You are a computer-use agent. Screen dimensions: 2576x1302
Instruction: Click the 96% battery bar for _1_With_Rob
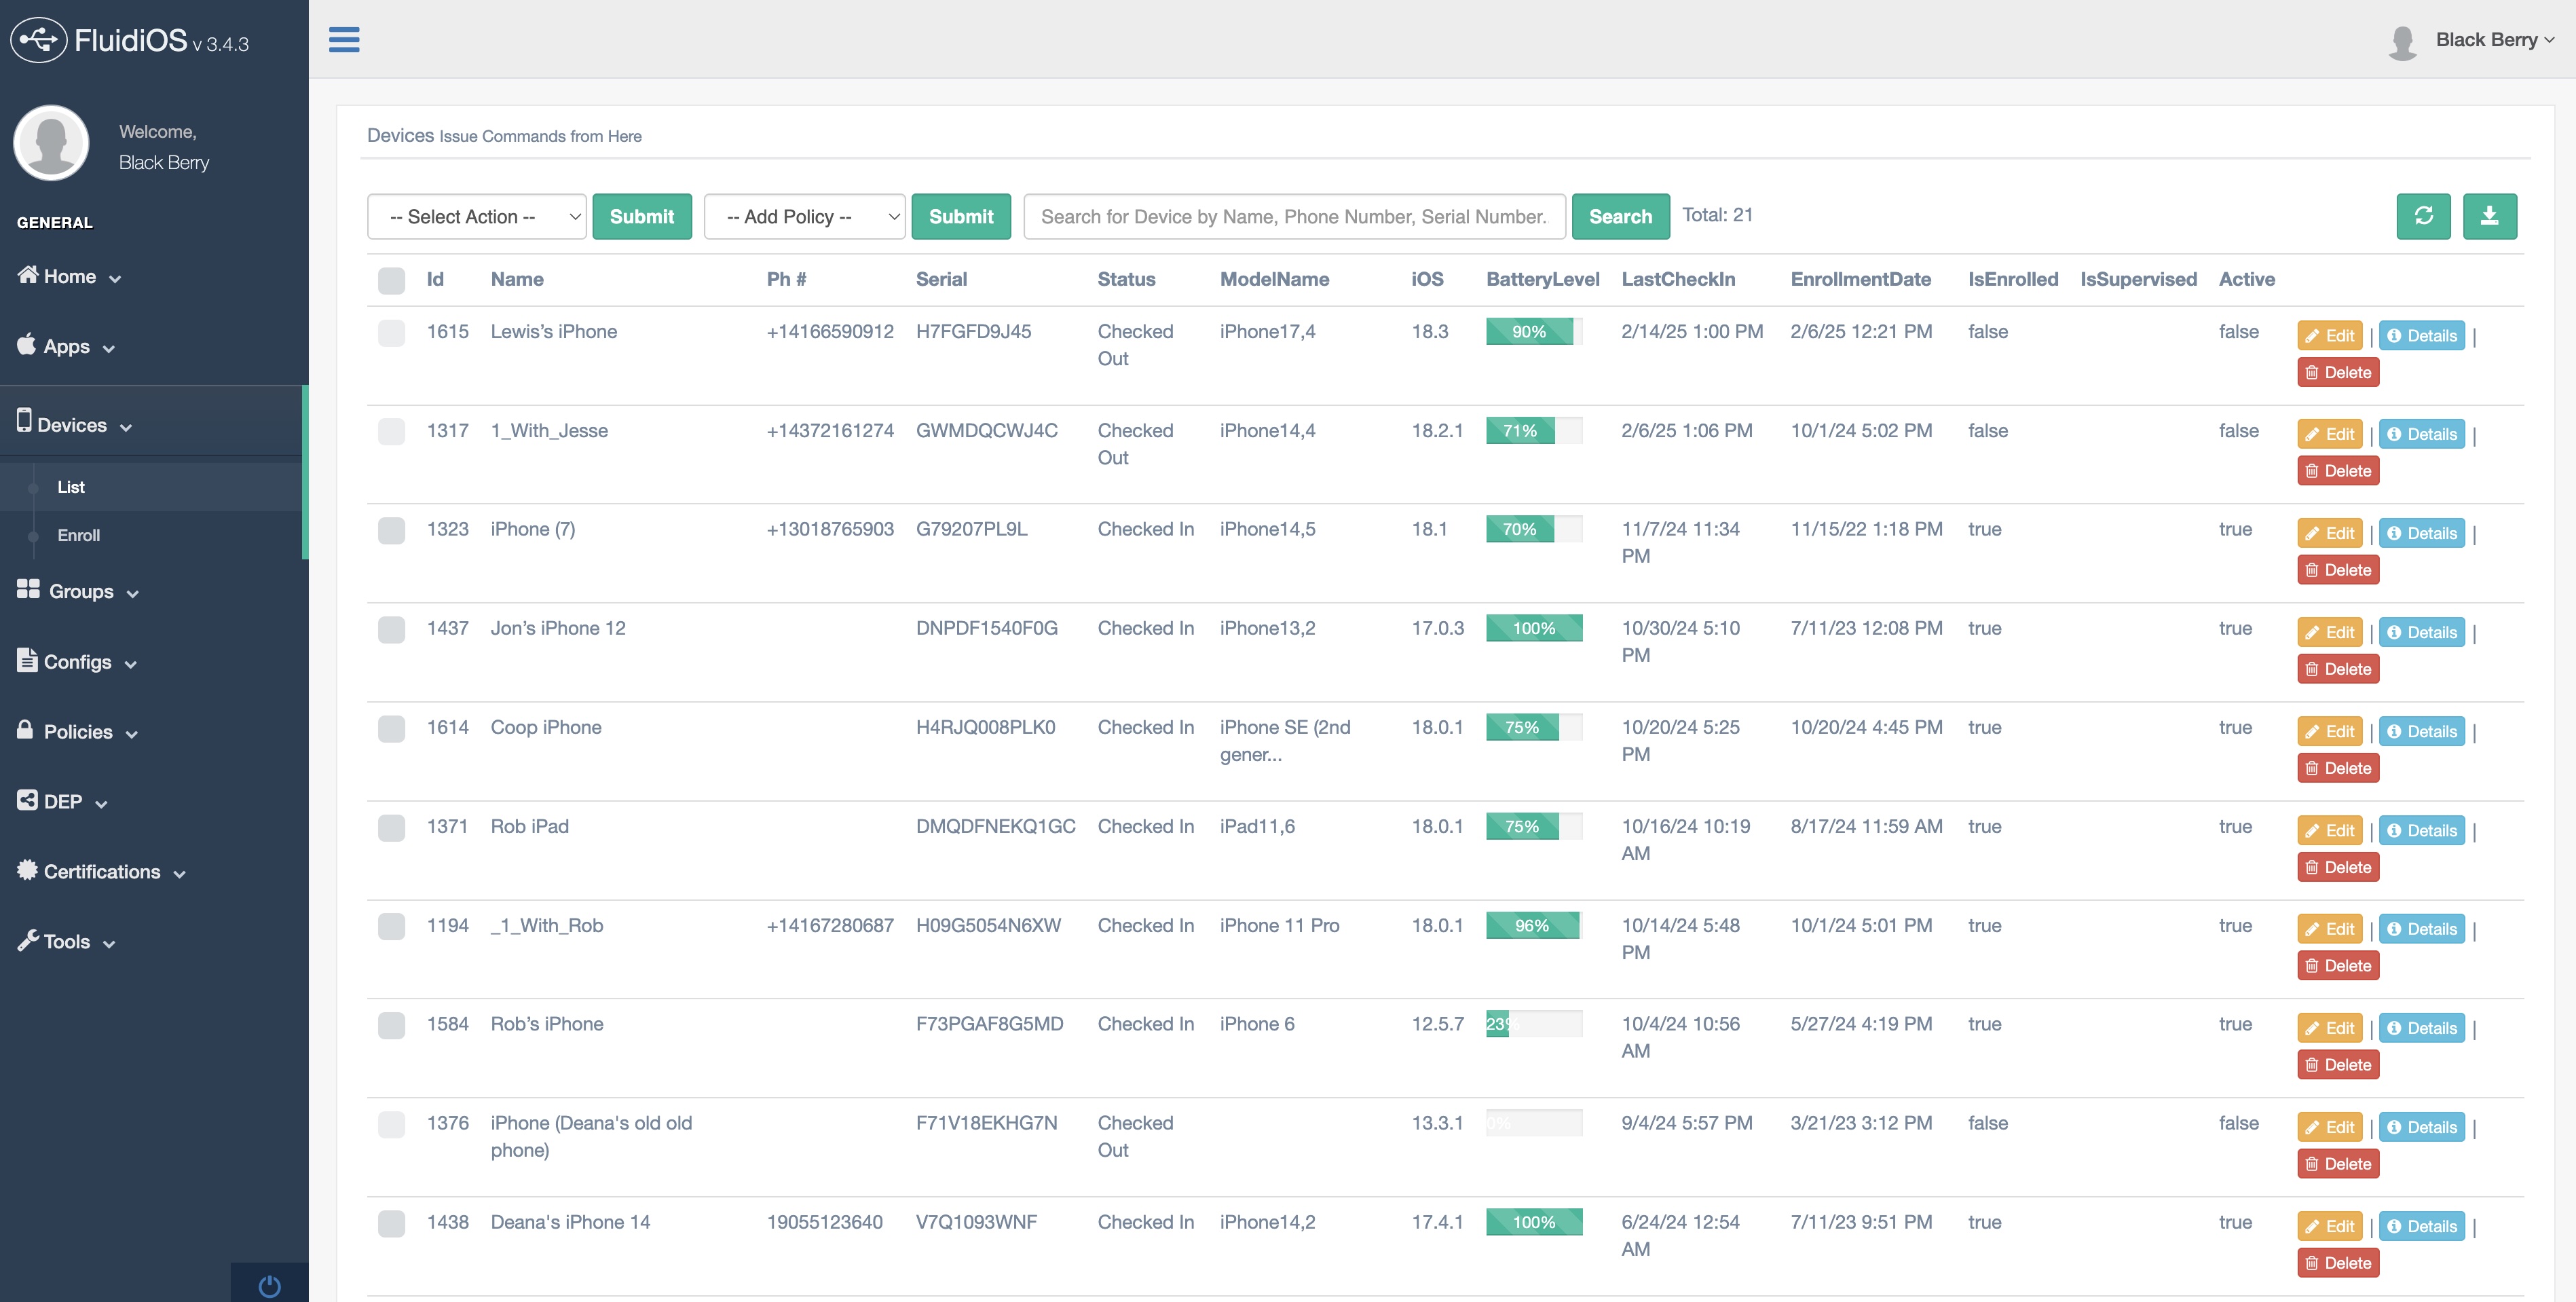(1533, 925)
